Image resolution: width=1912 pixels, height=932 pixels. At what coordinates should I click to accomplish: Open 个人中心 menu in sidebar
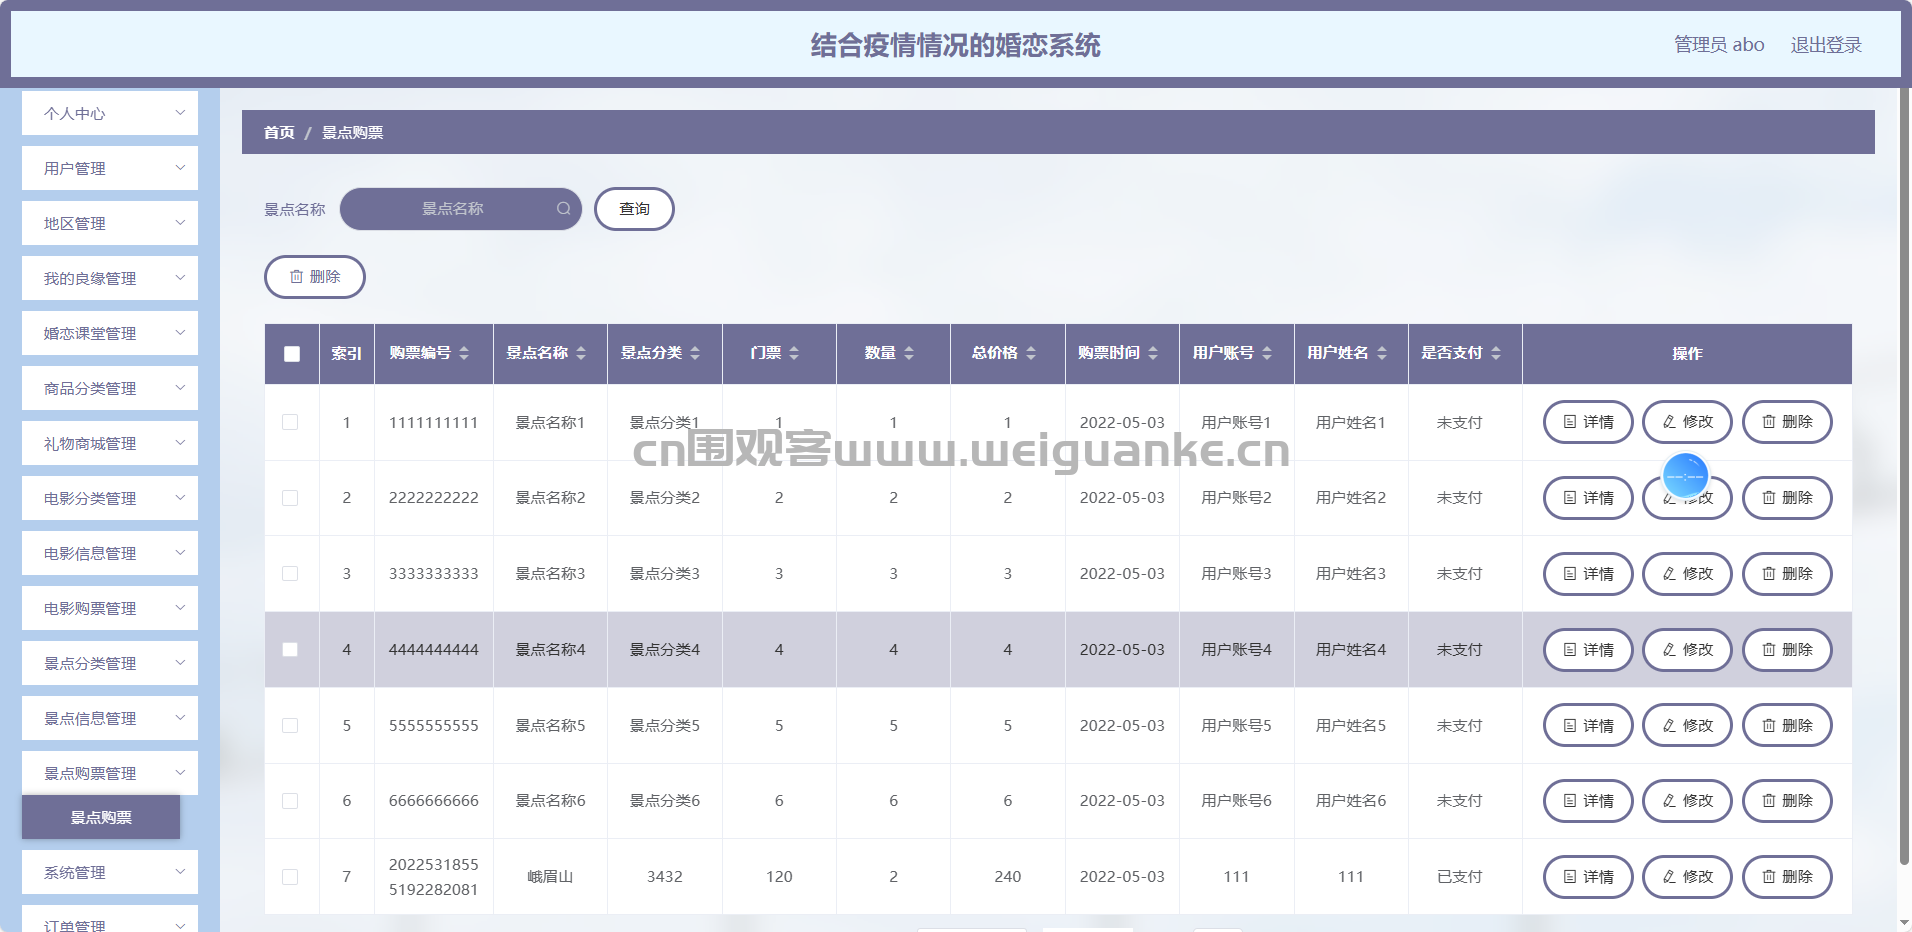110,114
